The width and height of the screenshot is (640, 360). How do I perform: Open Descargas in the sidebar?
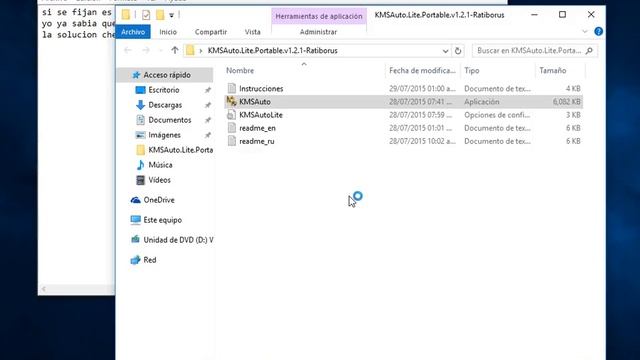pyautogui.click(x=165, y=105)
